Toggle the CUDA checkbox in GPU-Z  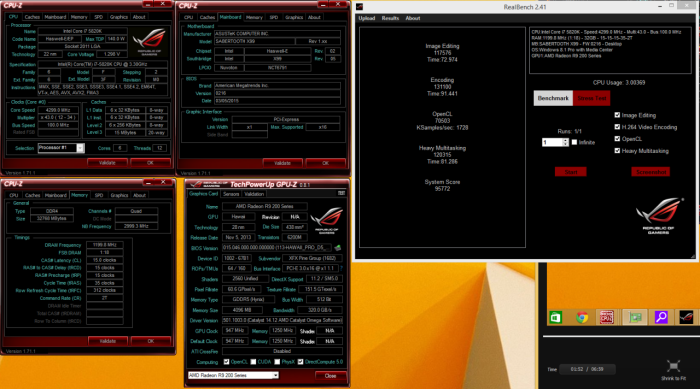[x=254, y=362]
